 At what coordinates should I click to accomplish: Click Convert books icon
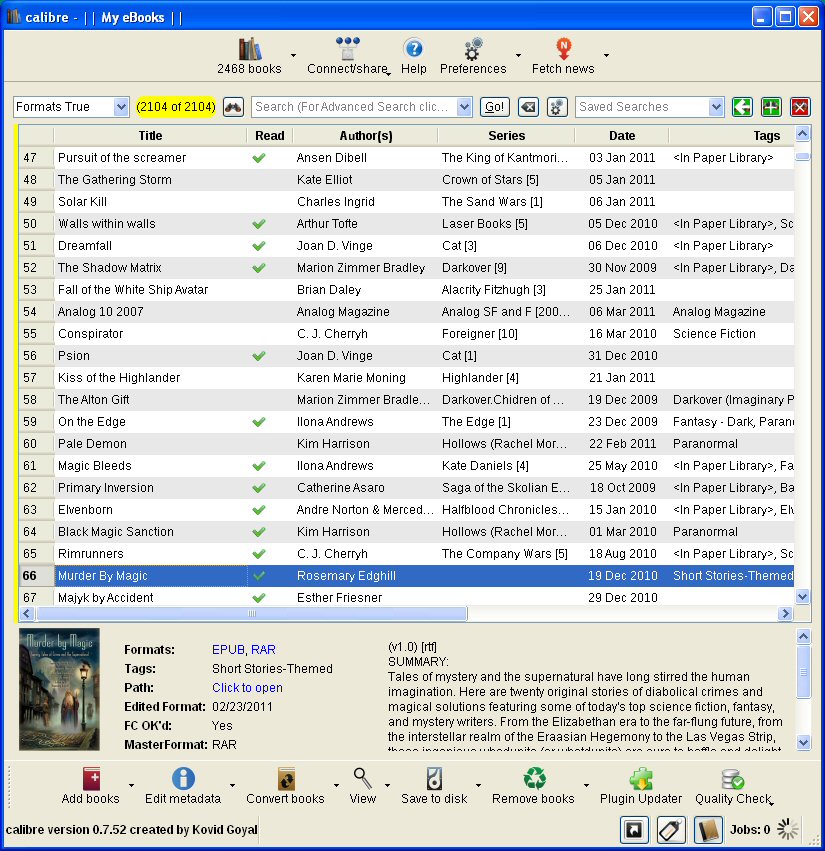285,779
